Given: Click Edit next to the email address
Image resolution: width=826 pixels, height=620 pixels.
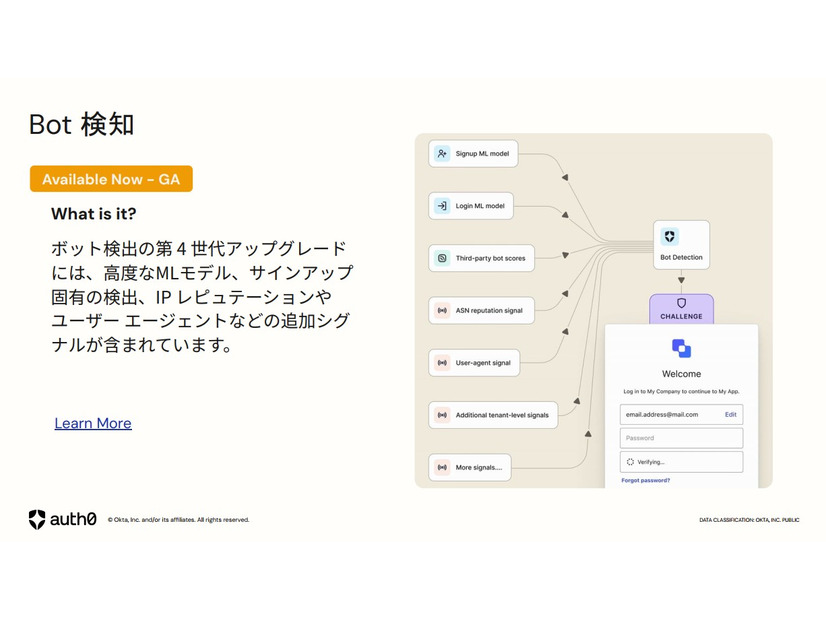Looking at the screenshot, I should pos(730,415).
